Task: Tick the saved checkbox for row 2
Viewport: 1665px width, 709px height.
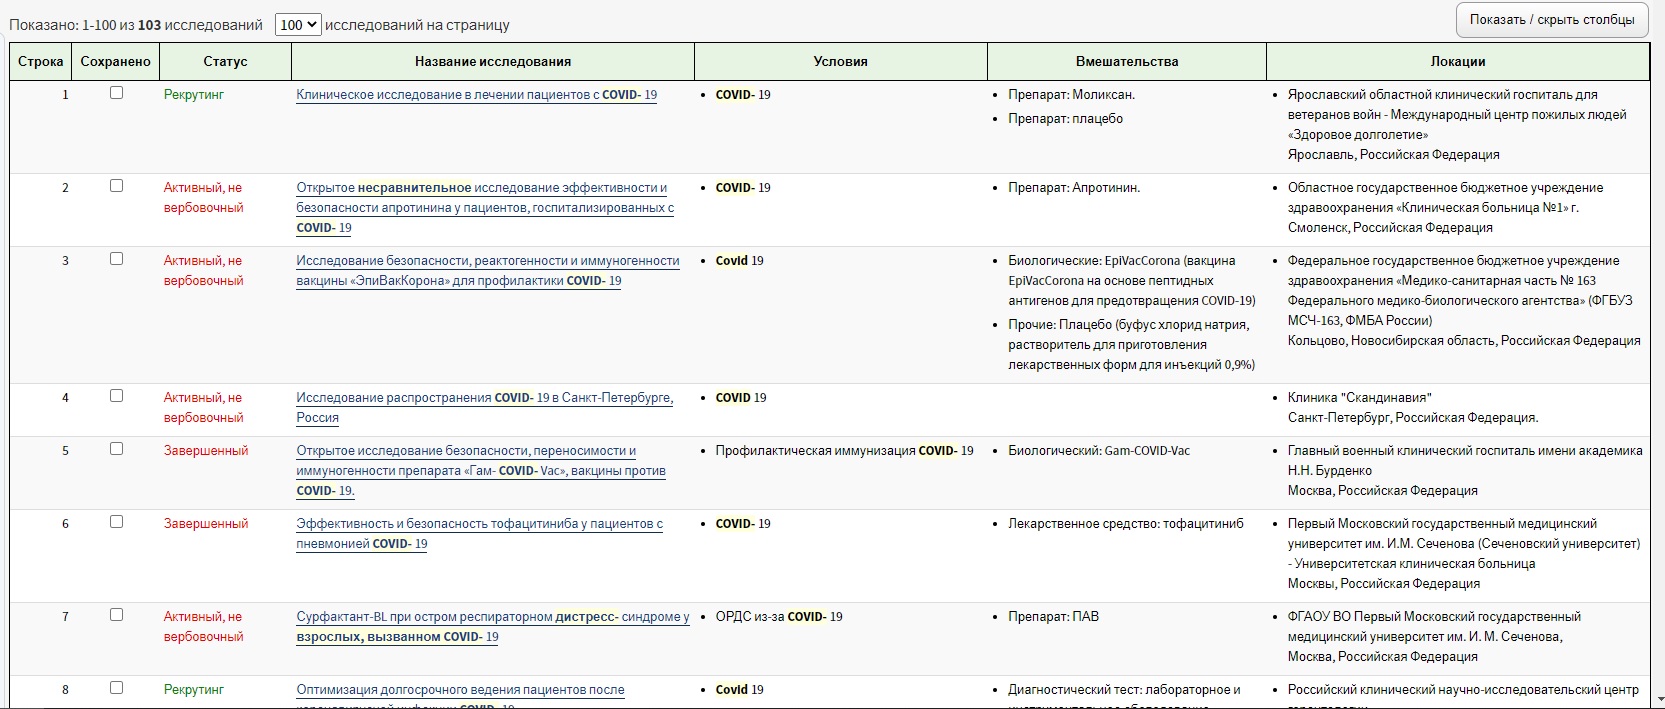Action: (x=116, y=186)
